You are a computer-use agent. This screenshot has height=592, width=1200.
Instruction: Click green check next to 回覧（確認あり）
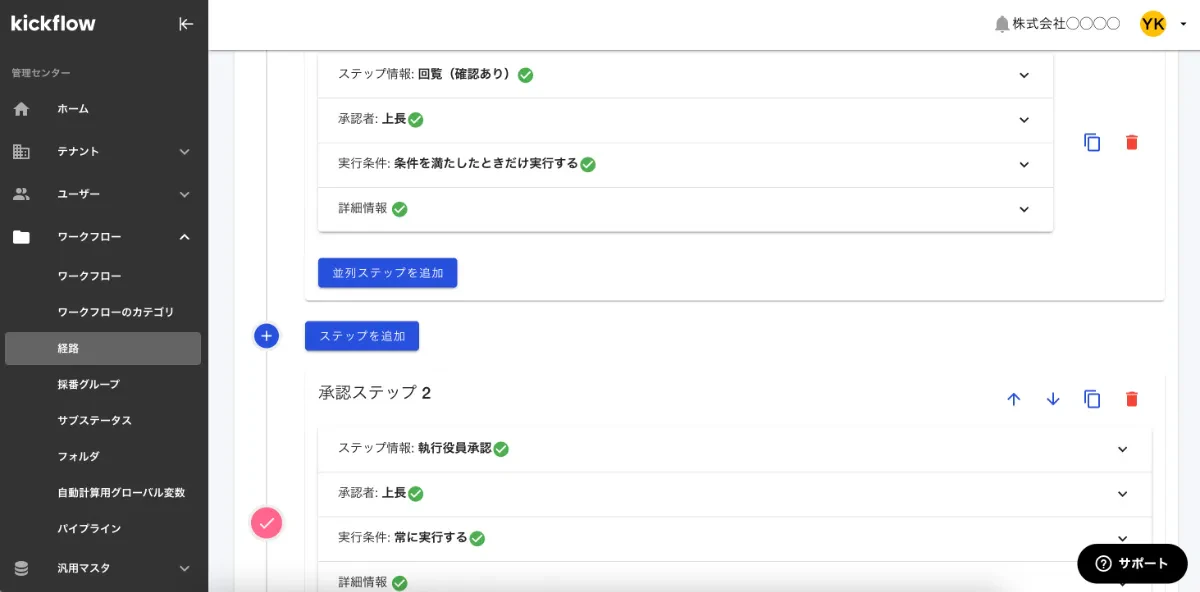[525, 75]
